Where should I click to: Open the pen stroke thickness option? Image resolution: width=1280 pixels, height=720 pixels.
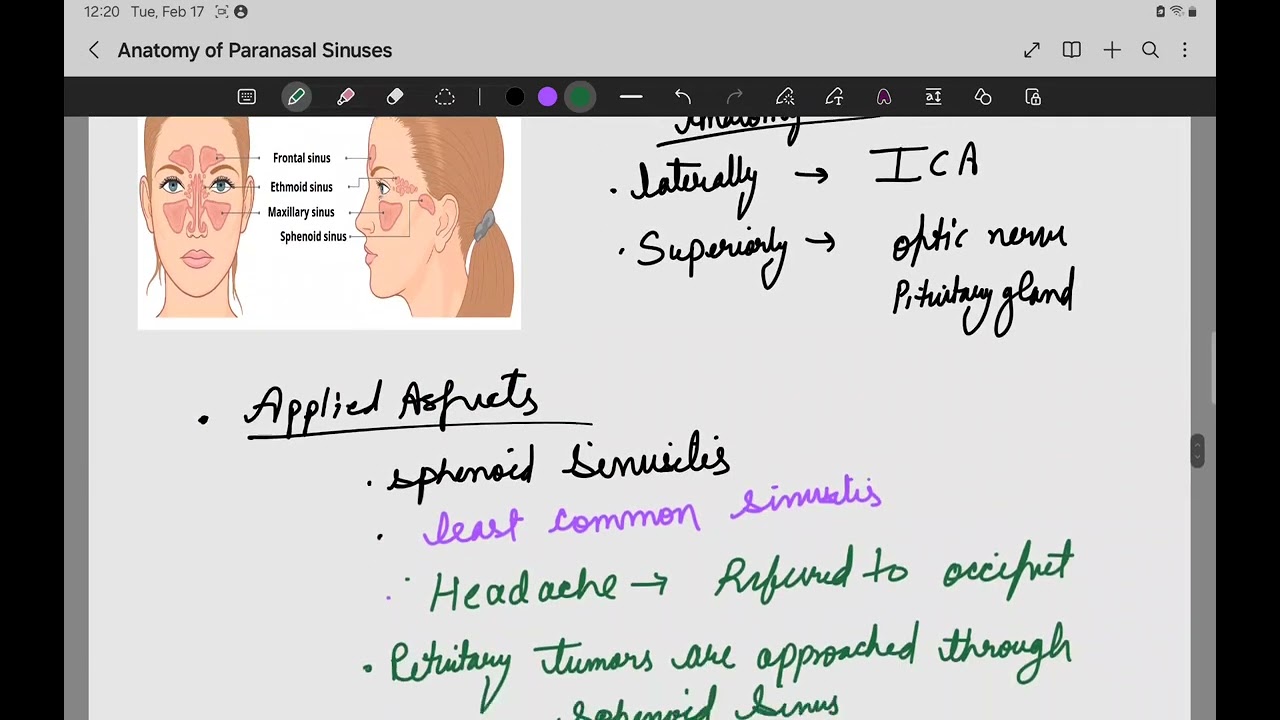pos(631,97)
